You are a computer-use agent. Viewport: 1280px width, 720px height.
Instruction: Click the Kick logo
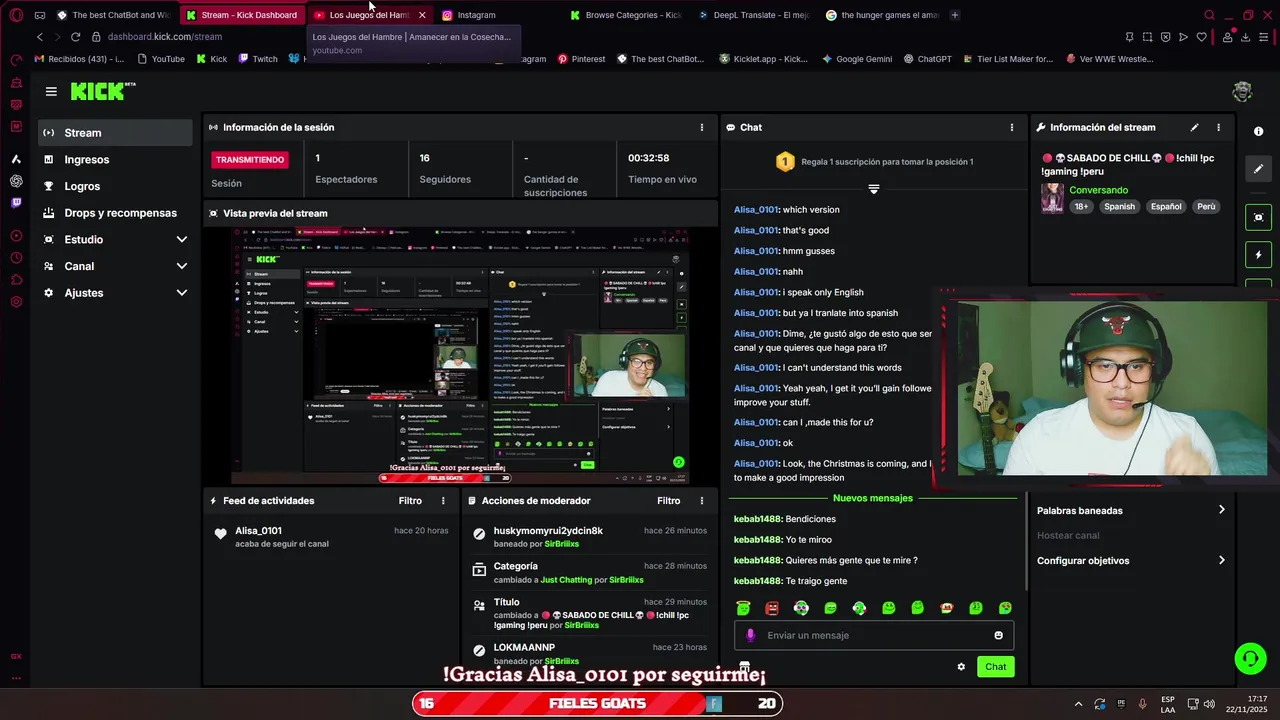[x=103, y=91]
